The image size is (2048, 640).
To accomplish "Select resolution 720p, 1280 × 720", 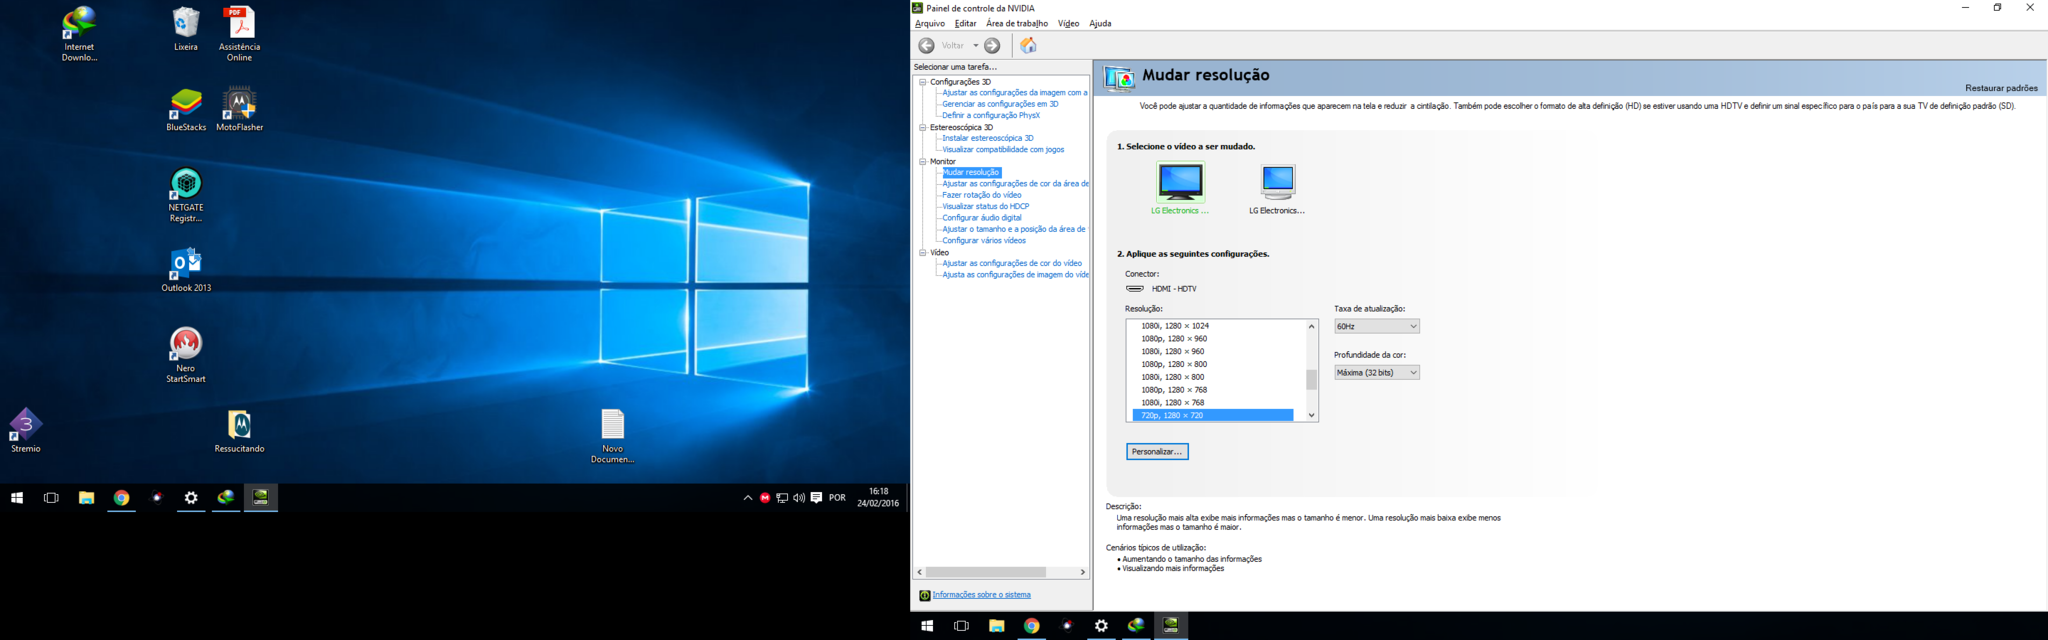I will pyautogui.click(x=1213, y=415).
